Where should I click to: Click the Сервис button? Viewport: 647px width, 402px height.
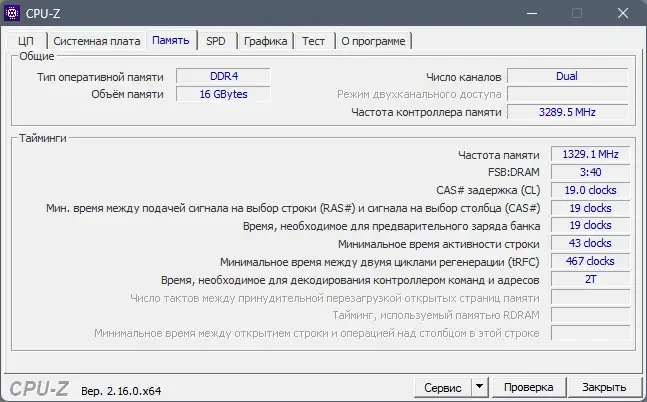[442, 388]
